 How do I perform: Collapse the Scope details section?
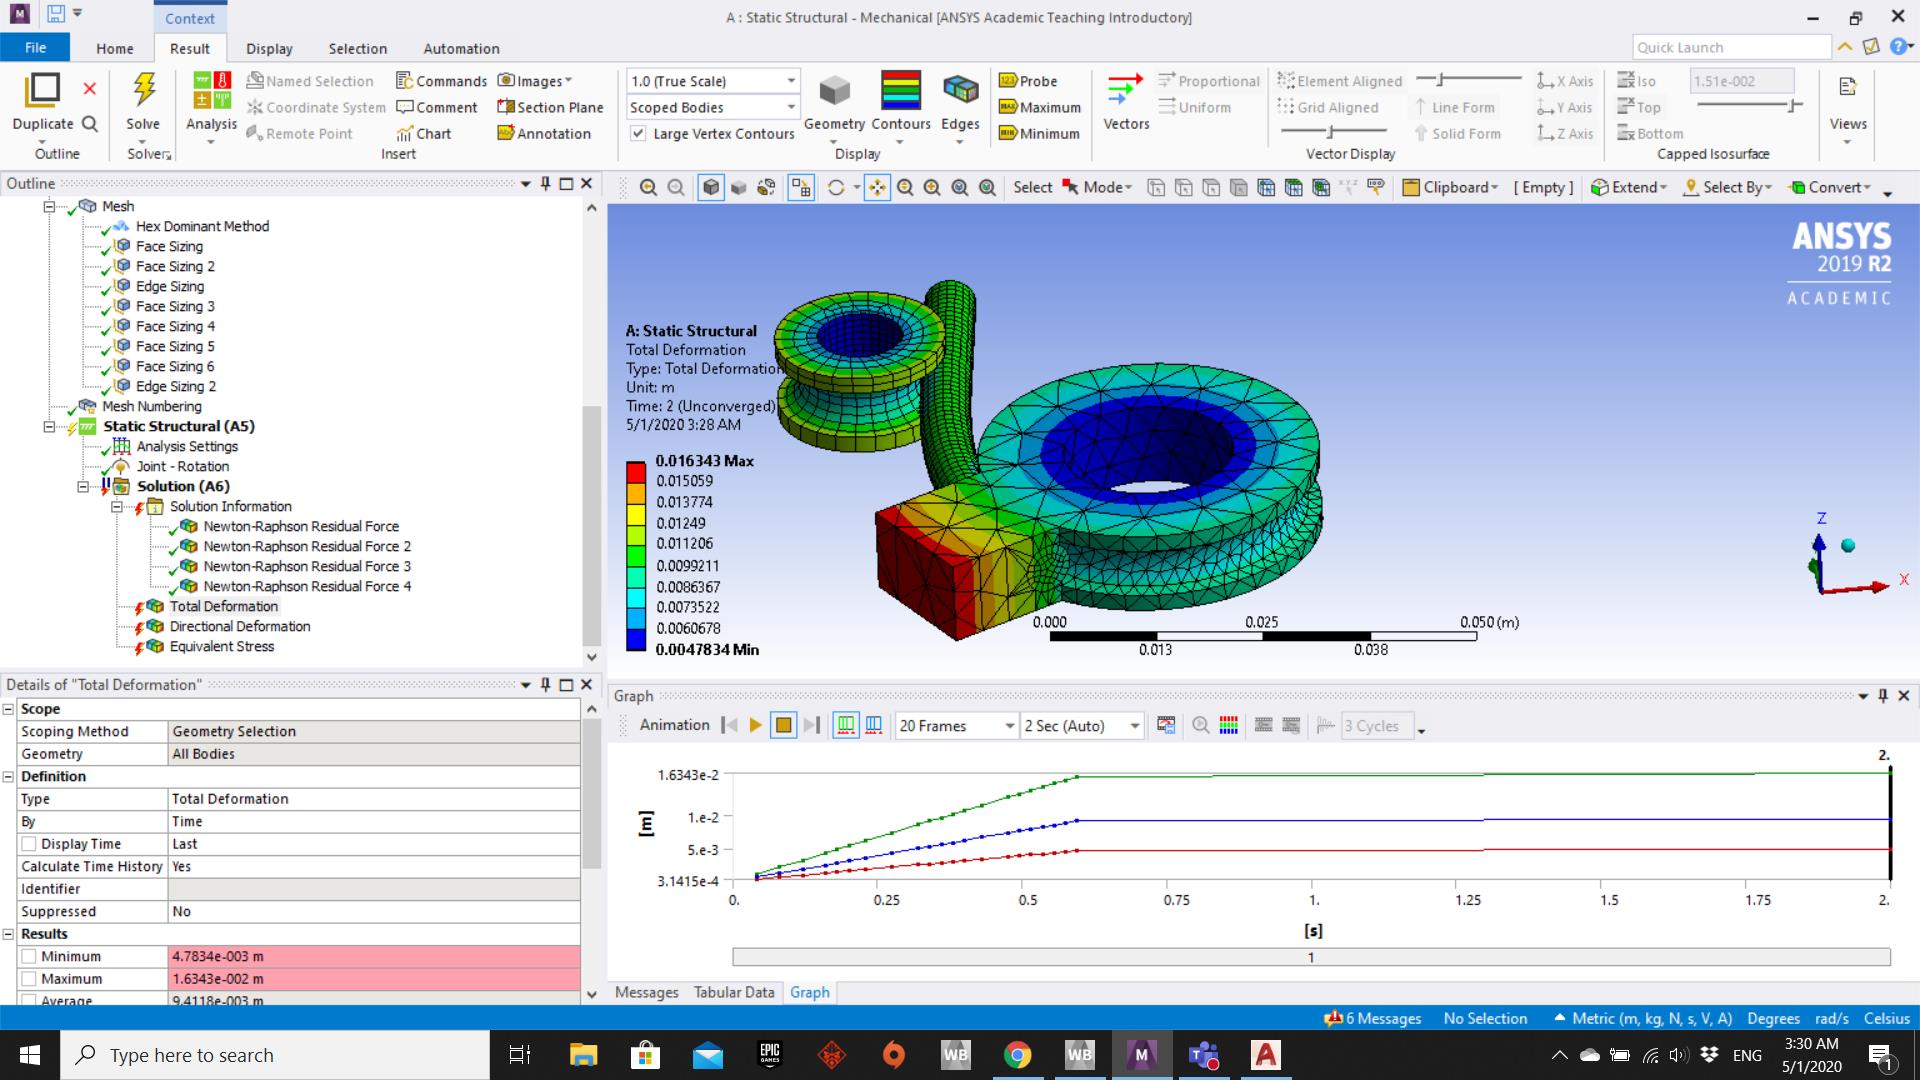click(x=8, y=709)
